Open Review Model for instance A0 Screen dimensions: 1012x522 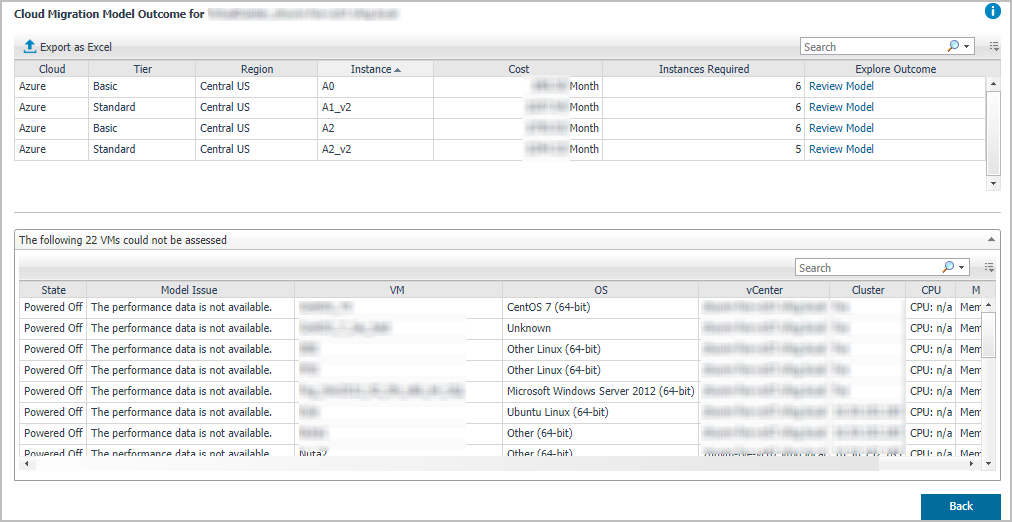tap(841, 86)
